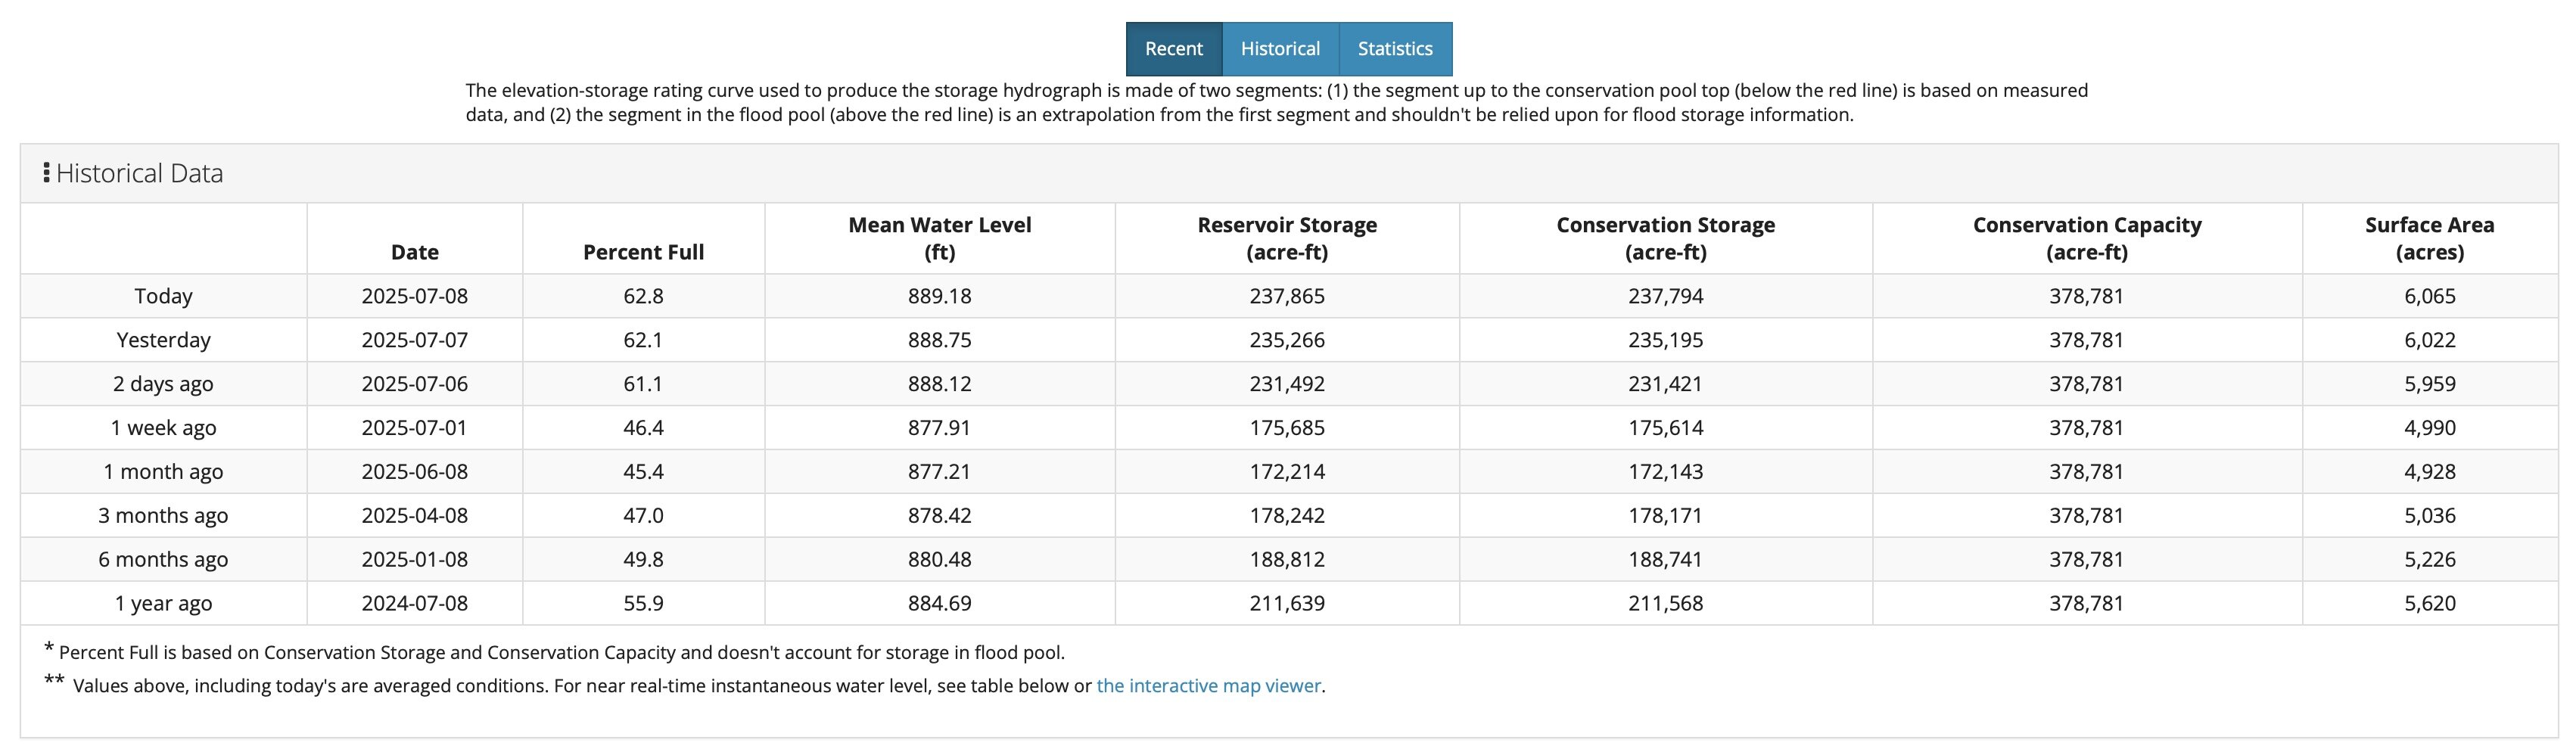The width and height of the screenshot is (2576, 746).
Task: Click the date 2025-07-07
Action: tap(415, 340)
